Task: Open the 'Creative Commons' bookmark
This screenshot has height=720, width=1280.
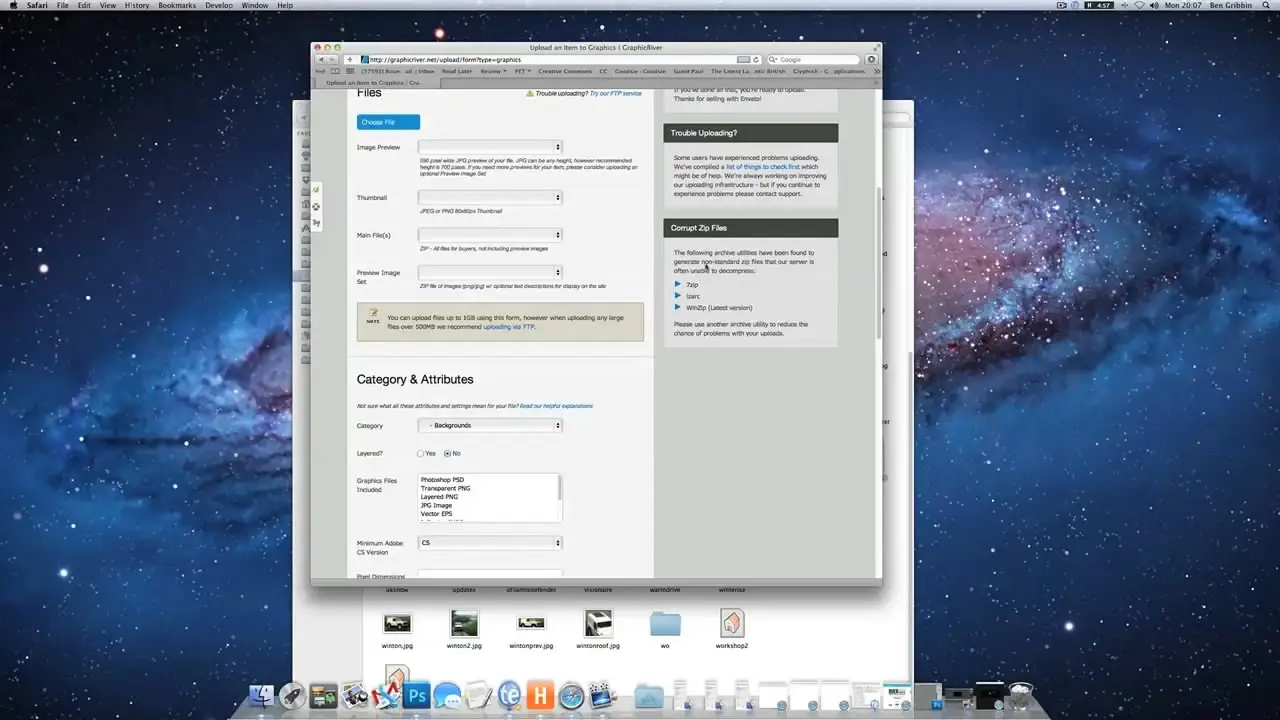Action: pos(565,71)
